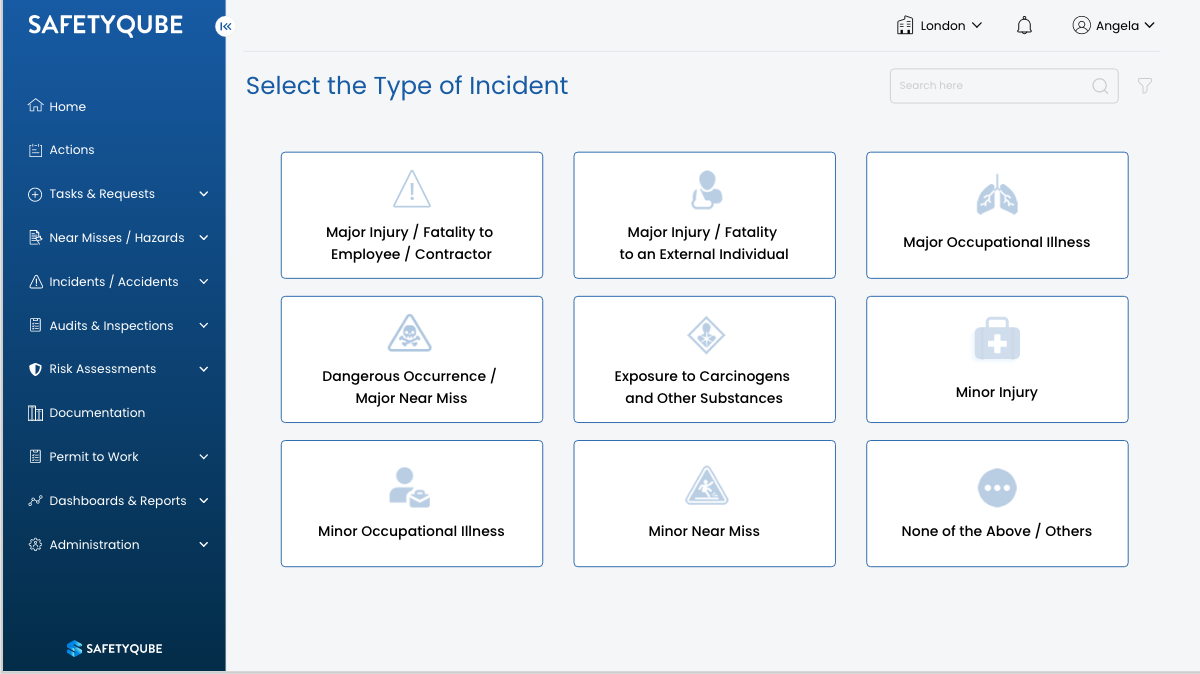Click the Search here input field
Screen dimensions: 1200x674
[x=1004, y=86]
